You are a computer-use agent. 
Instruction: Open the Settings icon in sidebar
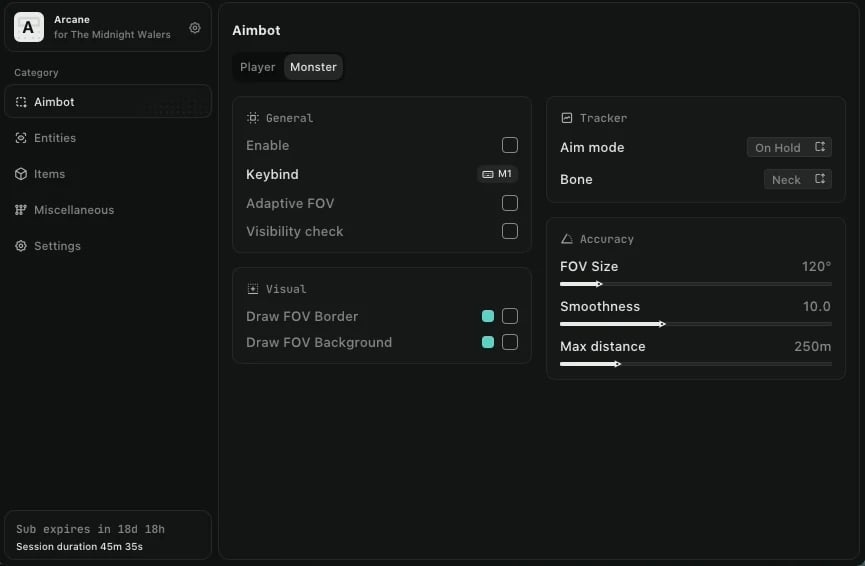[x=21, y=246]
